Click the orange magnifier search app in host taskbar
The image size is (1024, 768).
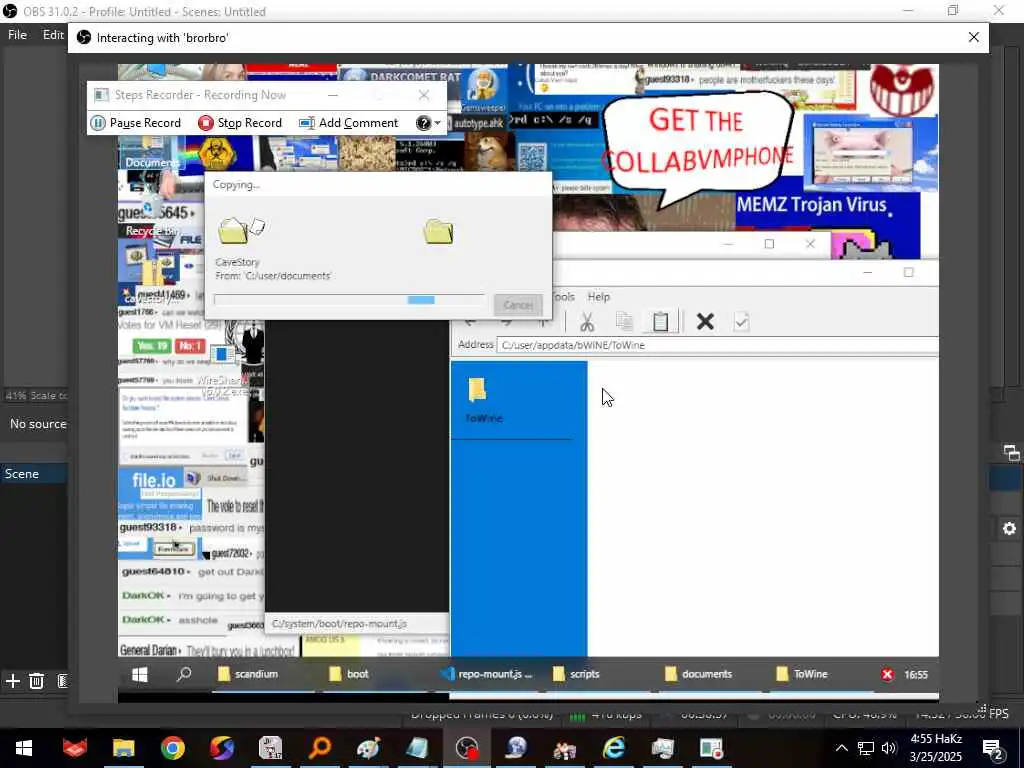(x=320, y=748)
